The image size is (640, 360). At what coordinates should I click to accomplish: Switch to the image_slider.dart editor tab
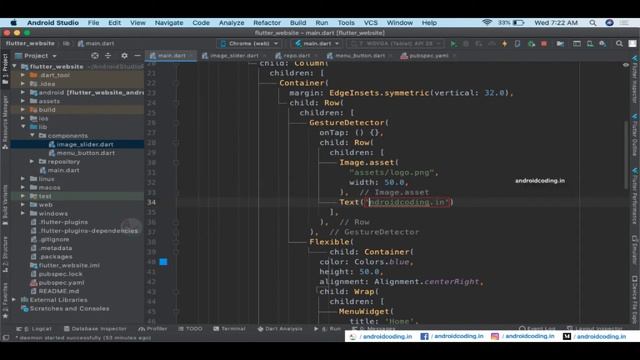[x=233, y=56]
